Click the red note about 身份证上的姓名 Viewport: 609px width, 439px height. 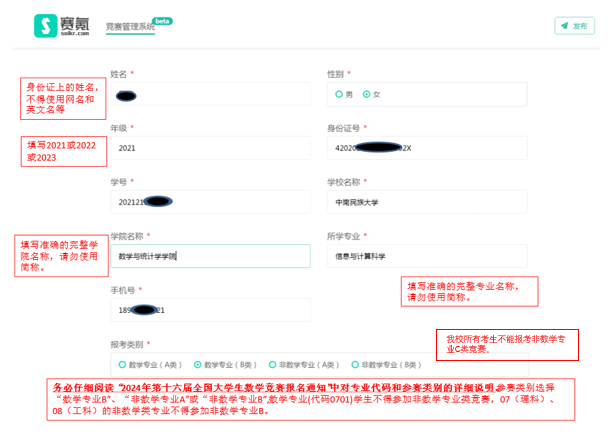pyautogui.click(x=60, y=100)
